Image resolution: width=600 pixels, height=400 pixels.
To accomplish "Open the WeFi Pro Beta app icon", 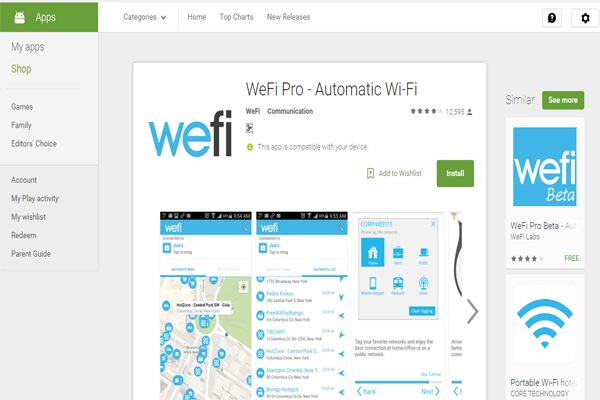I will [545, 167].
